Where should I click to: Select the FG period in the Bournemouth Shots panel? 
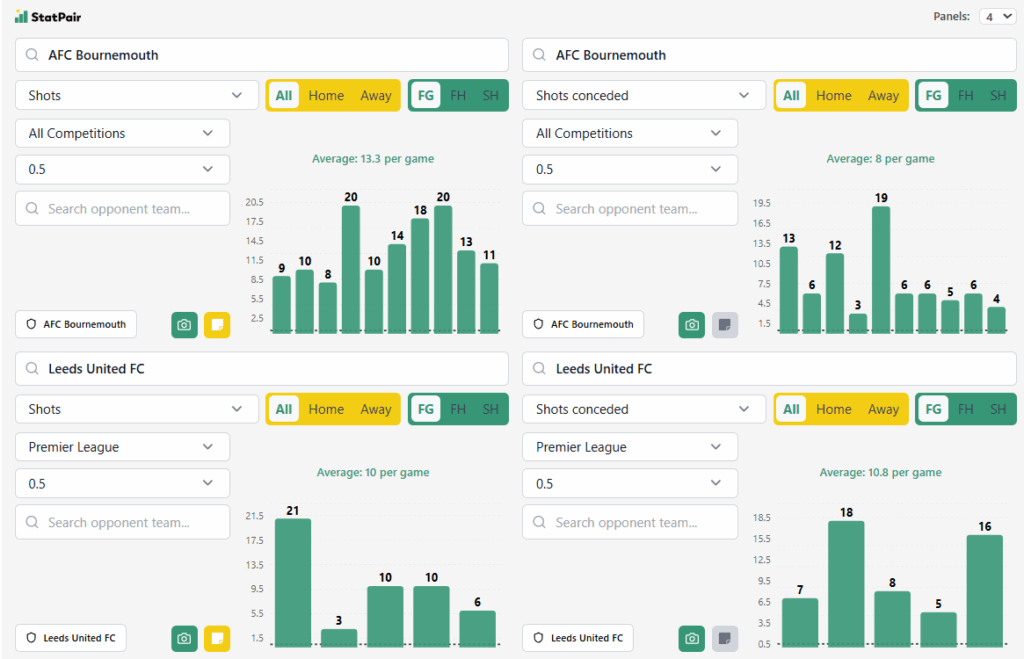point(425,95)
